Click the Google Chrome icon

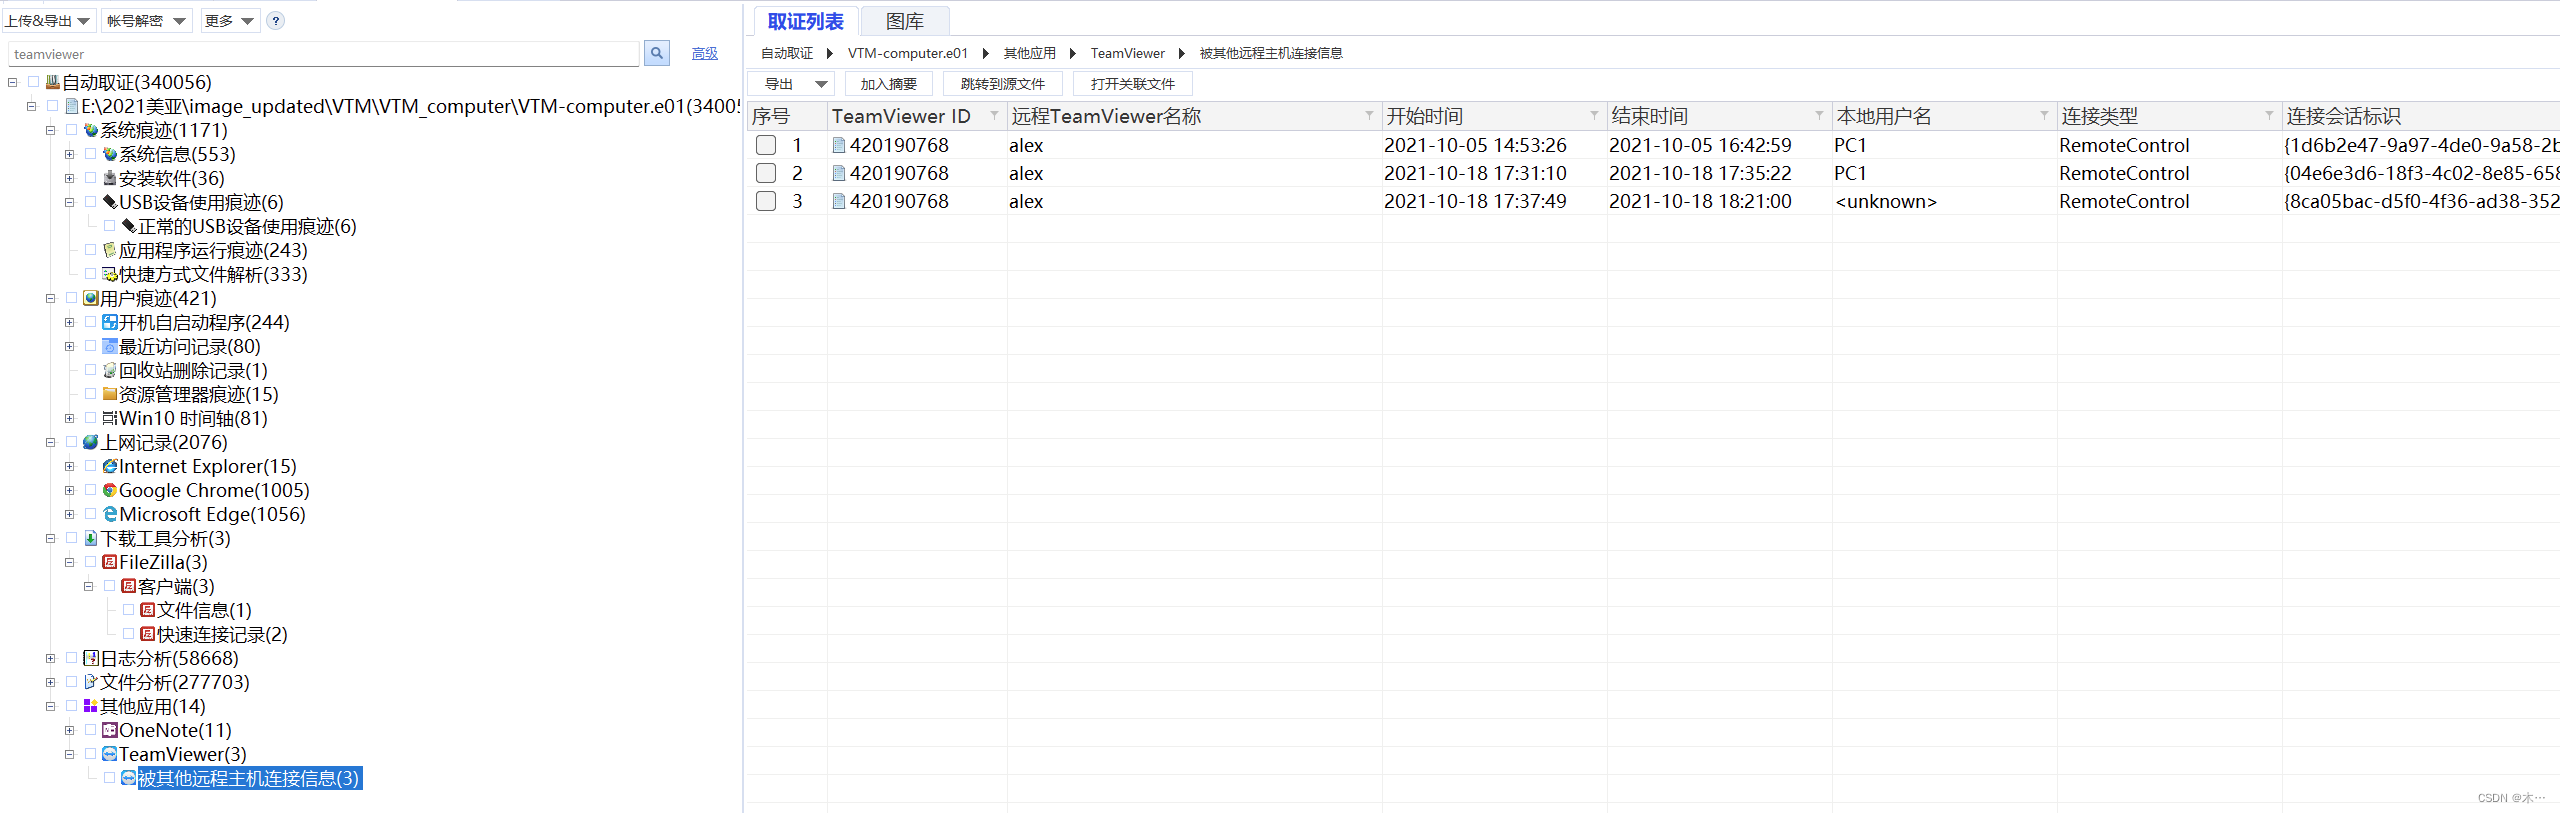(x=110, y=490)
